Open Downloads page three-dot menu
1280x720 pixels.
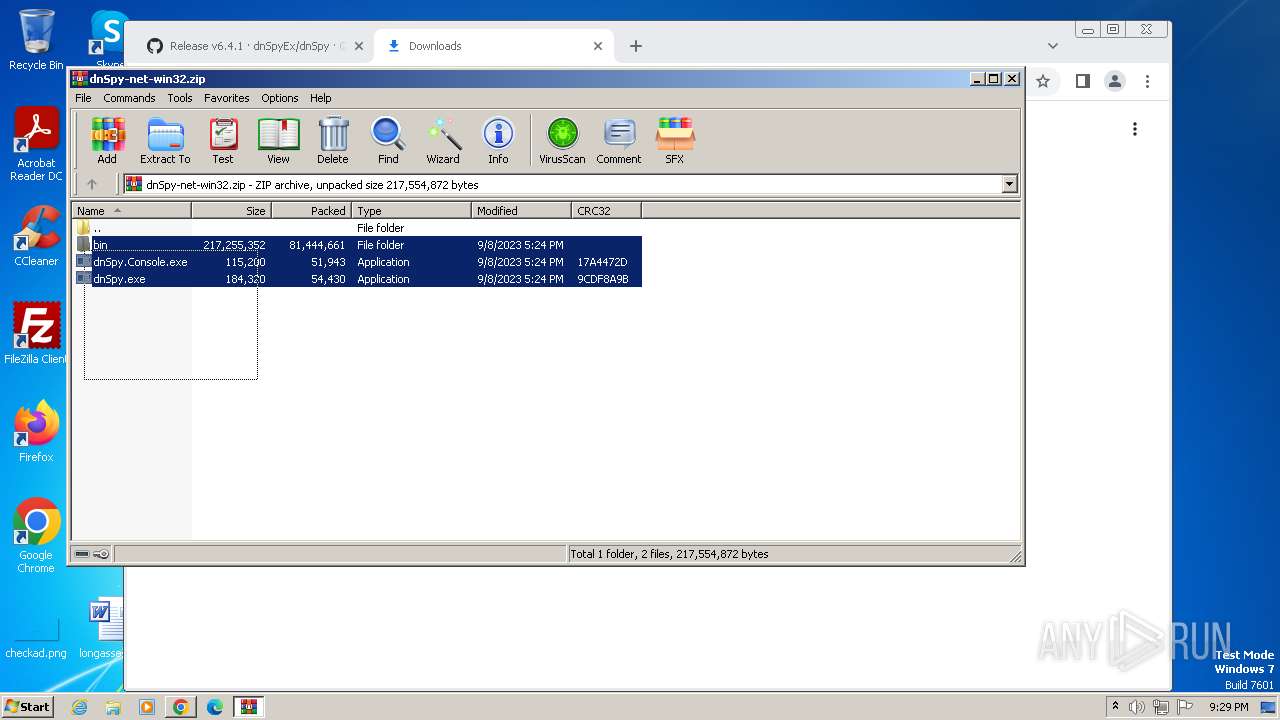1135,129
